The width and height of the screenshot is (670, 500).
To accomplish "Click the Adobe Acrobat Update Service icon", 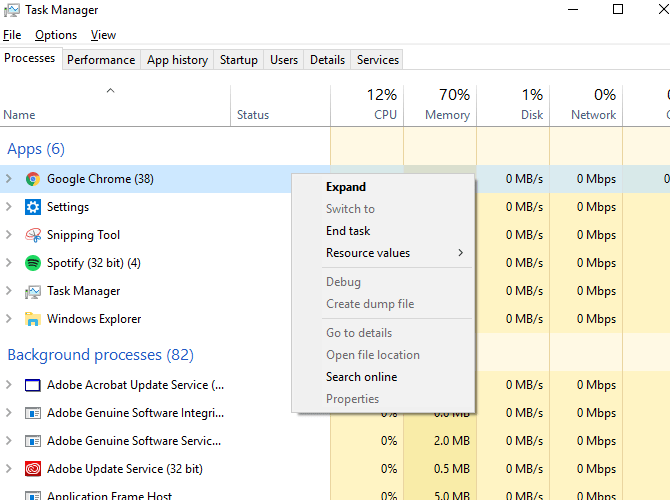I will pyautogui.click(x=32, y=385).
